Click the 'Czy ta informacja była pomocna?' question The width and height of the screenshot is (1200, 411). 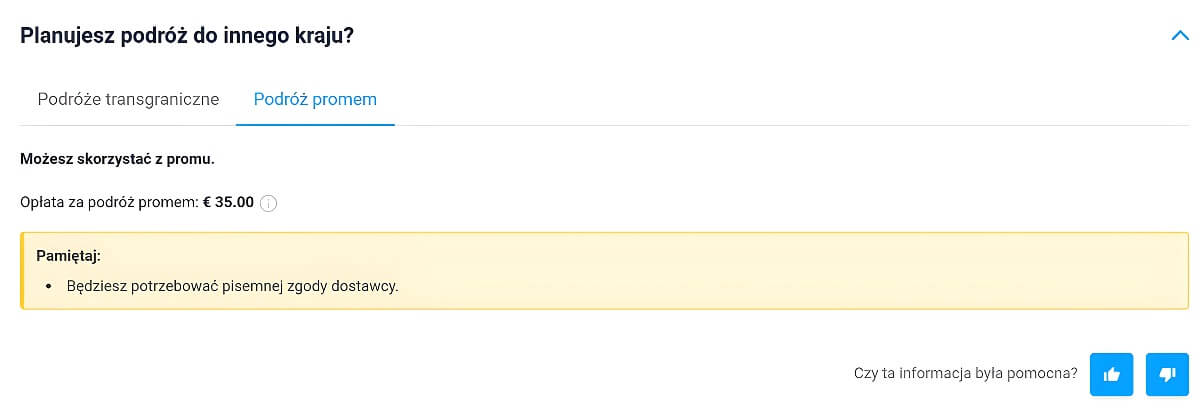965,374
